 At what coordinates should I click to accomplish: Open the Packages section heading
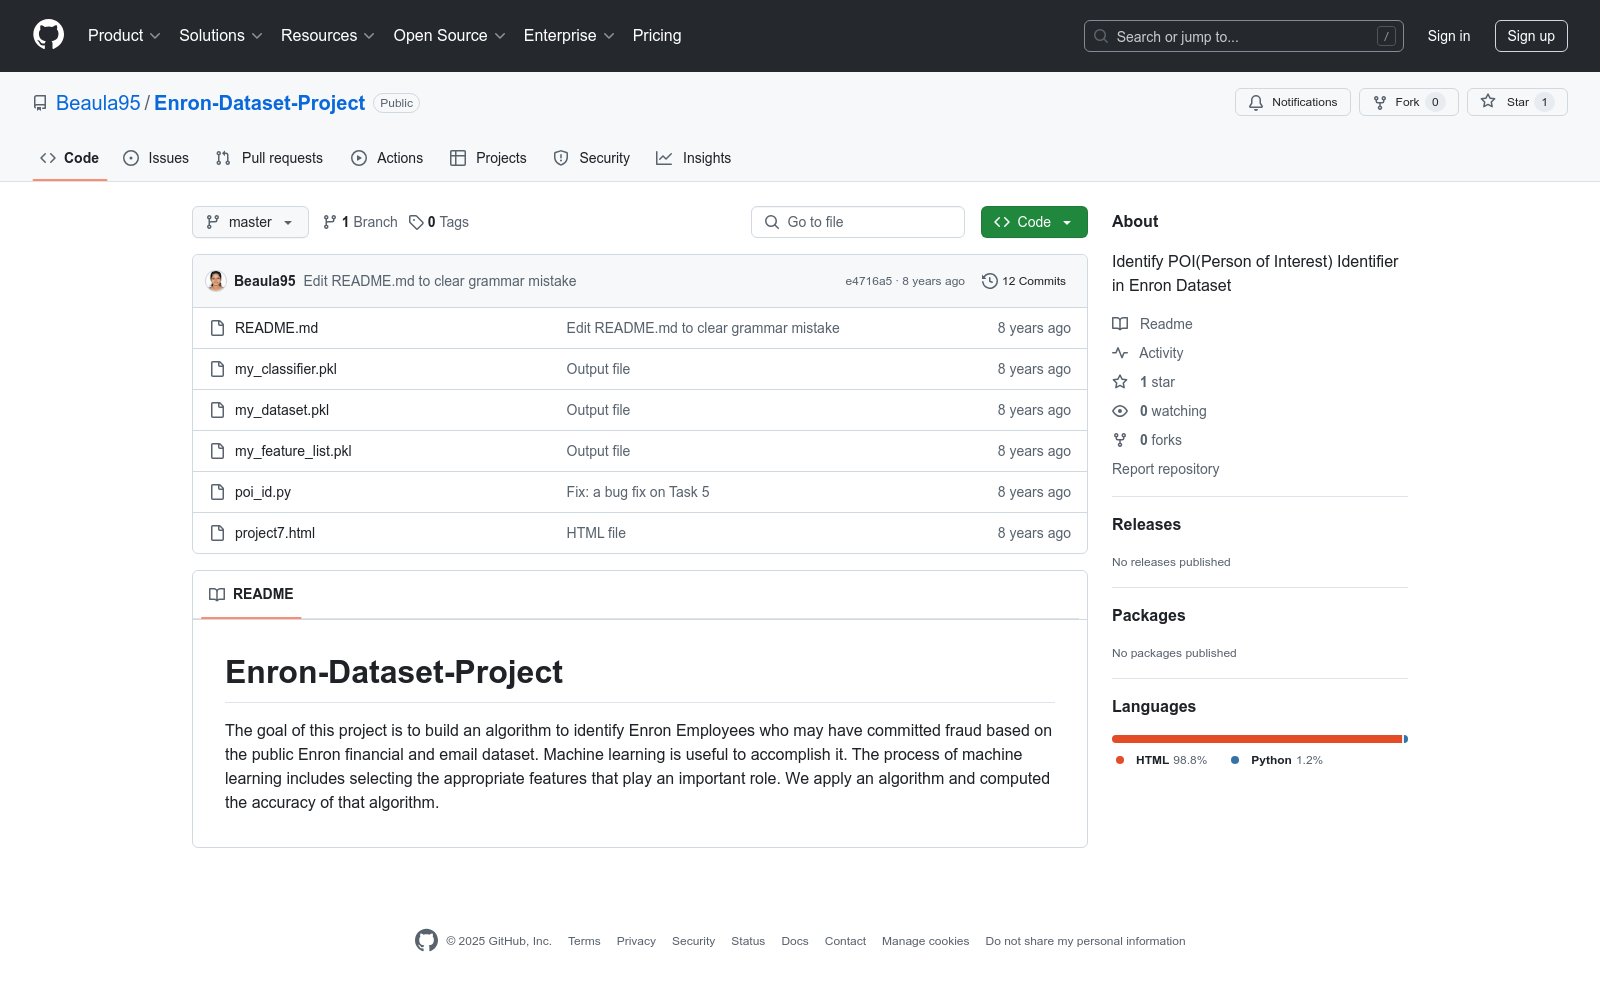click(x=1148, y=615)
